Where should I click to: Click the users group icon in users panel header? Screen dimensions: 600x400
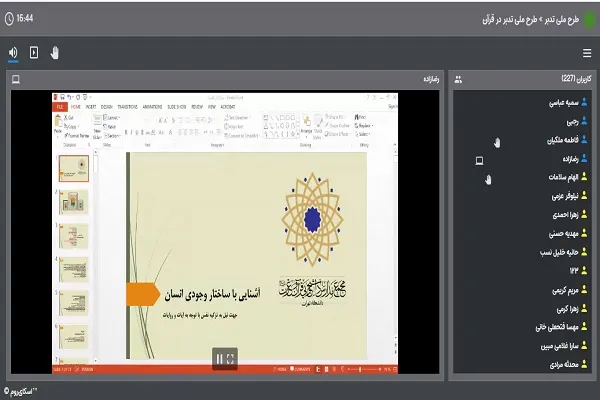[x=458, y=80]
